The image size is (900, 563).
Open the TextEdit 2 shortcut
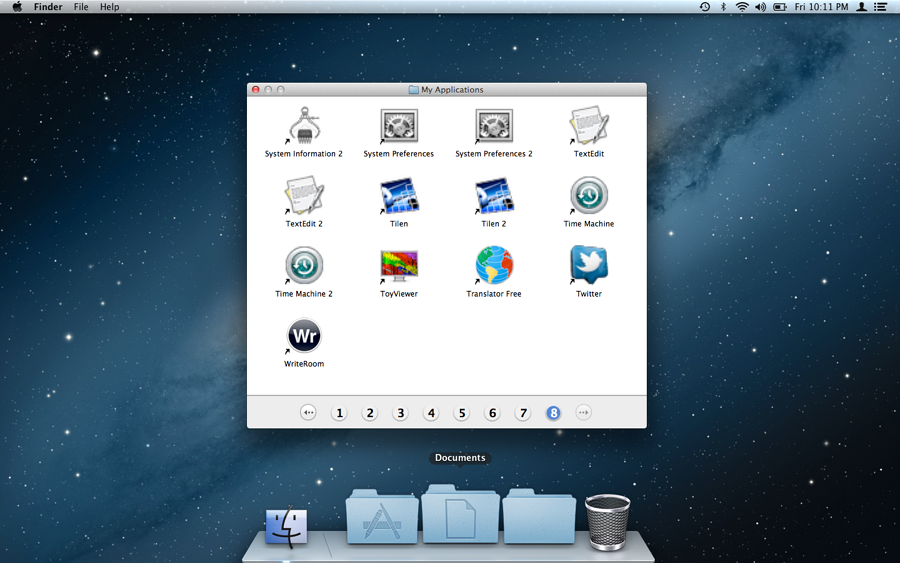304,195
